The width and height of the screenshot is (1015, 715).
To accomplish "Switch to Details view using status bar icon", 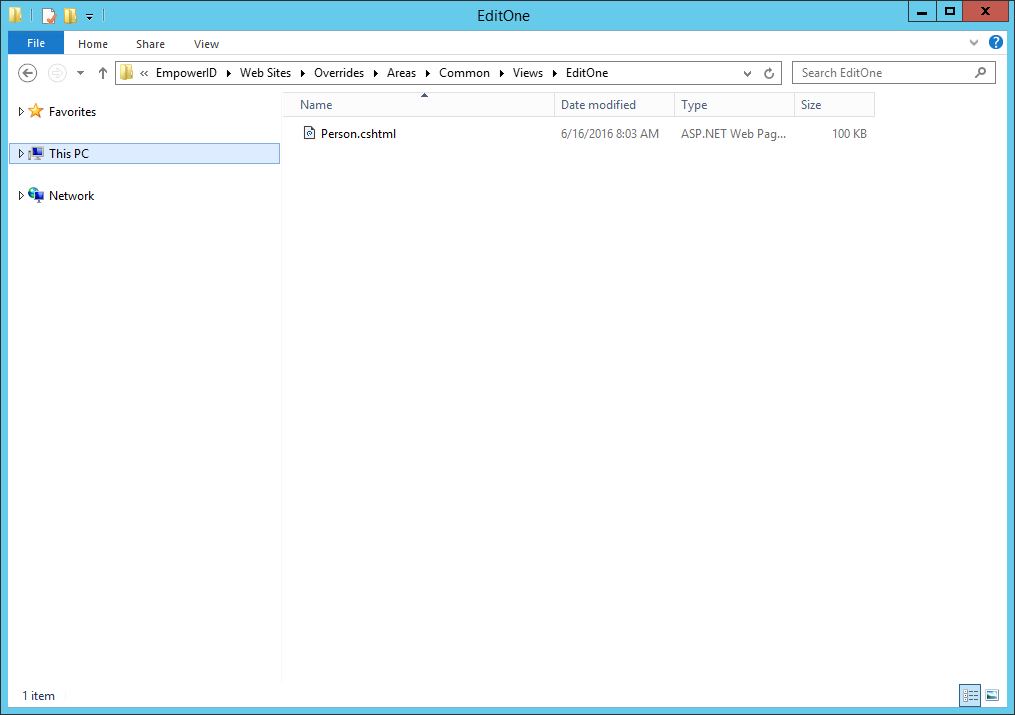I will (x=970, y=695).
